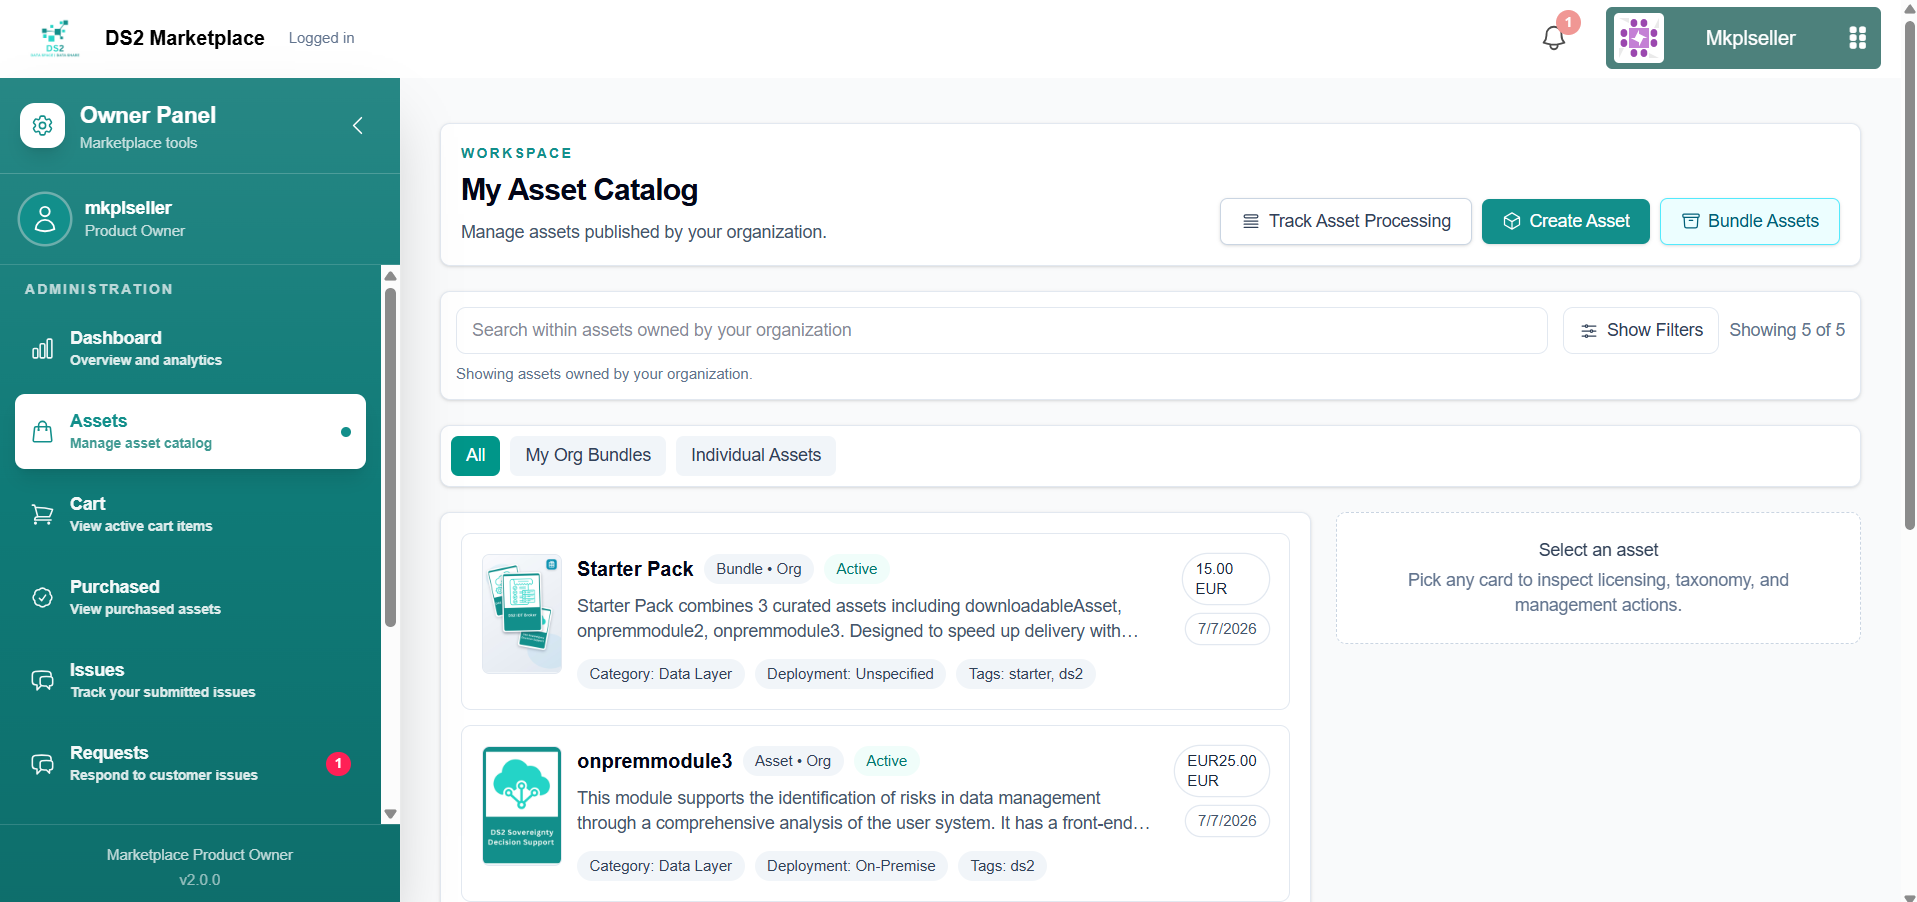Open the Starter Pack thumbnail
Viewport: 1917px width, 902px height.
tap(522, 613)
